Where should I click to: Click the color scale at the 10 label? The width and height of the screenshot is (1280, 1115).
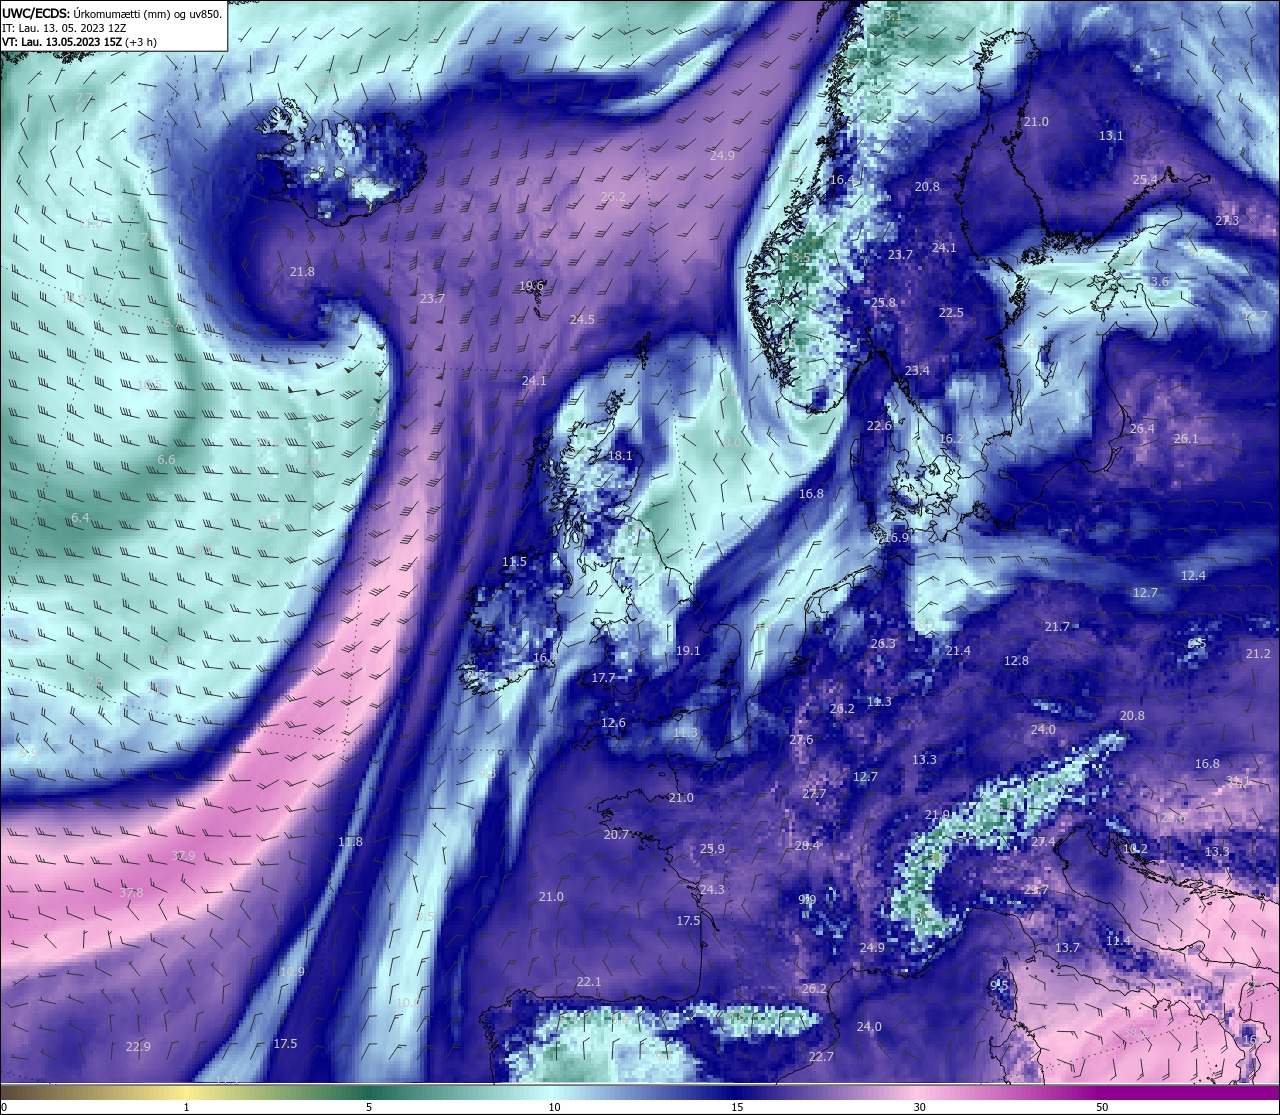(554, 1107)
